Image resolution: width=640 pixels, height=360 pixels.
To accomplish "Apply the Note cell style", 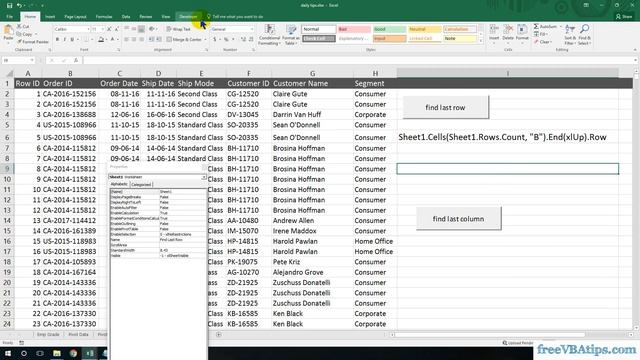I will coord(460,38).
